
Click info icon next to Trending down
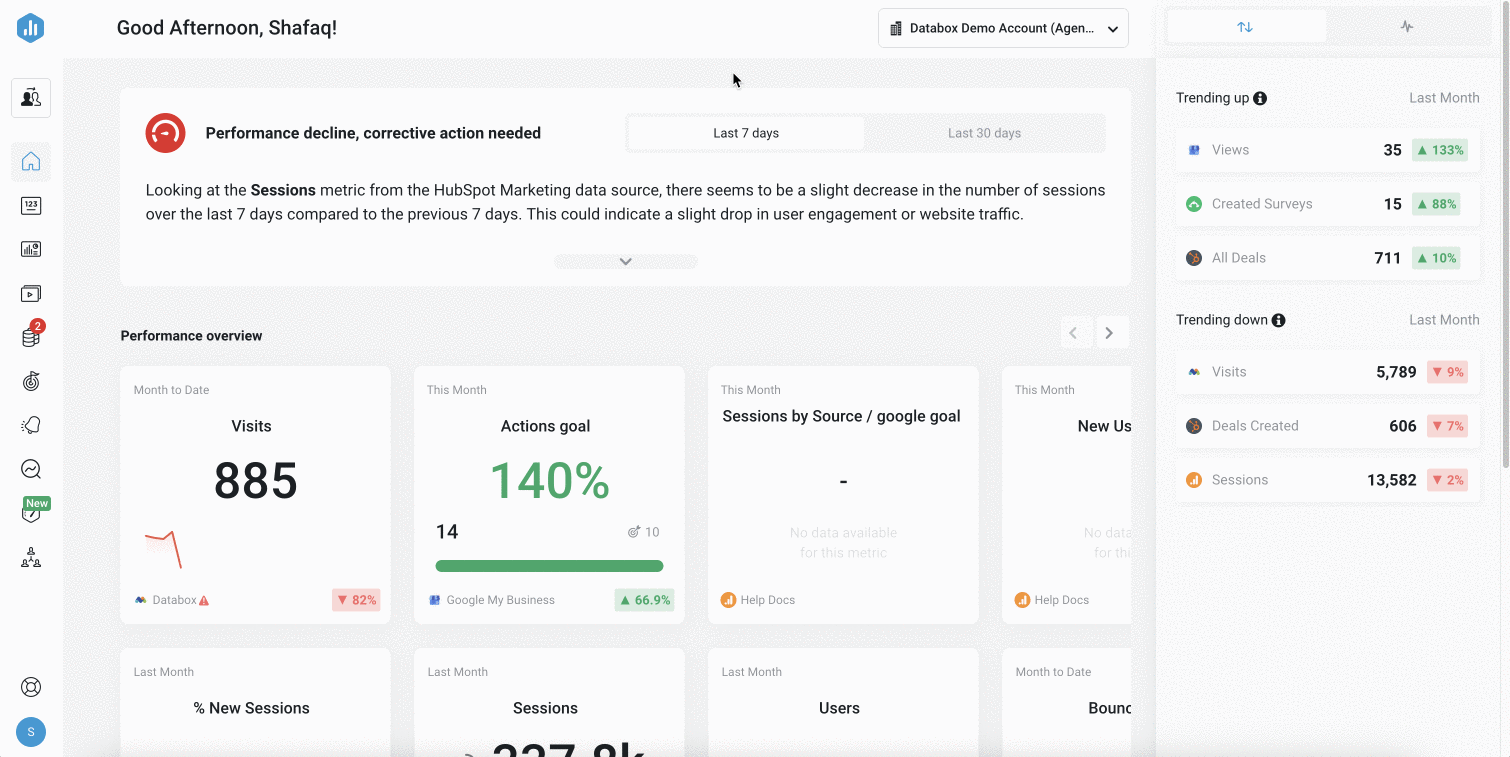click(1278, 320)
